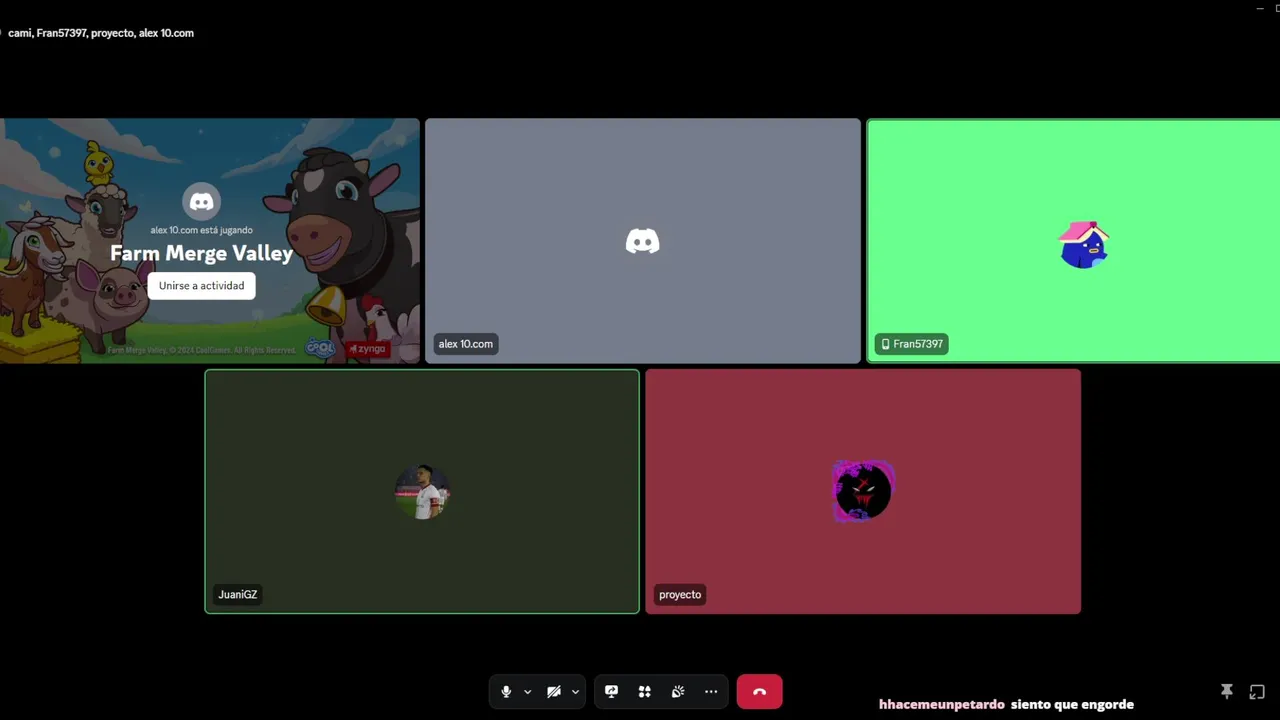Click the Fran57397 name label
The height and width of the screenshot is (720, 1280).
[x=911, y=344]
